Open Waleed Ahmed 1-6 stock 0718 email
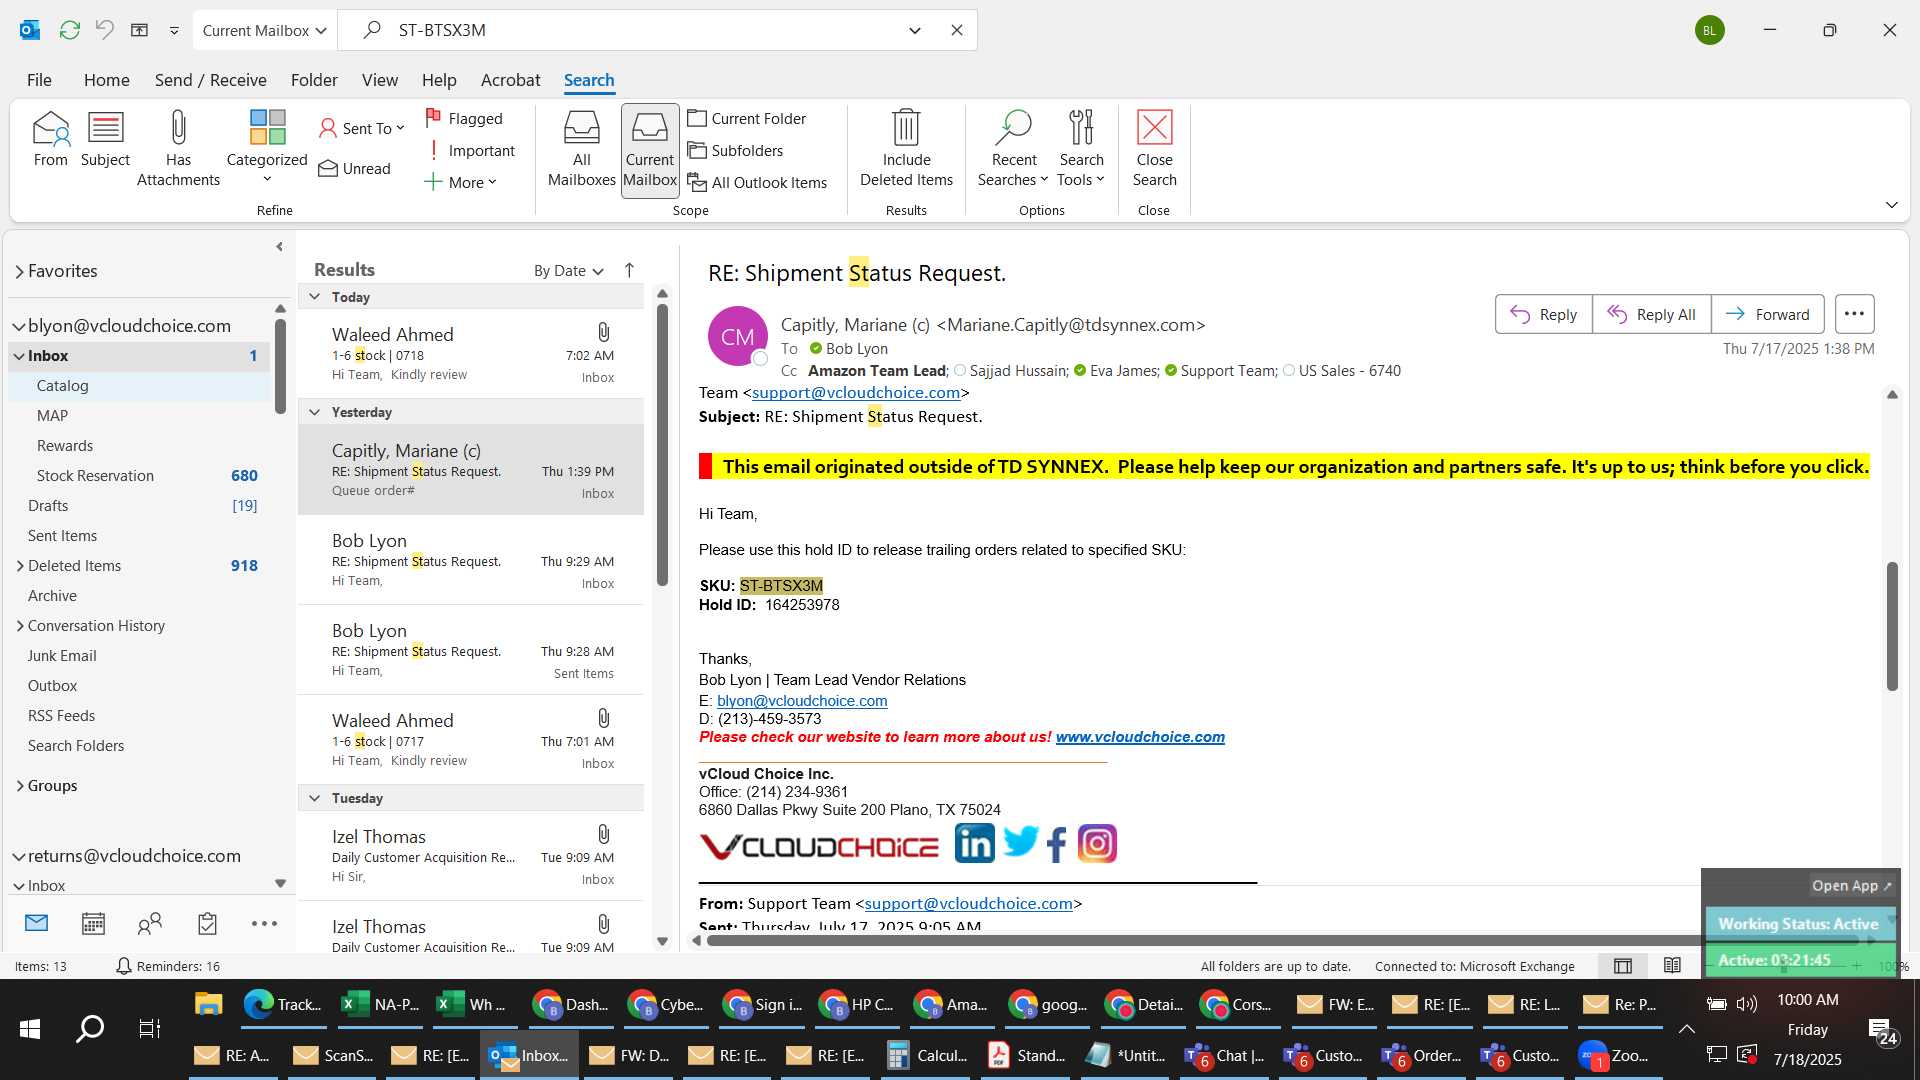Image resolution: width=1920 pixels, height=1080 pixels. tap(471, 354)
